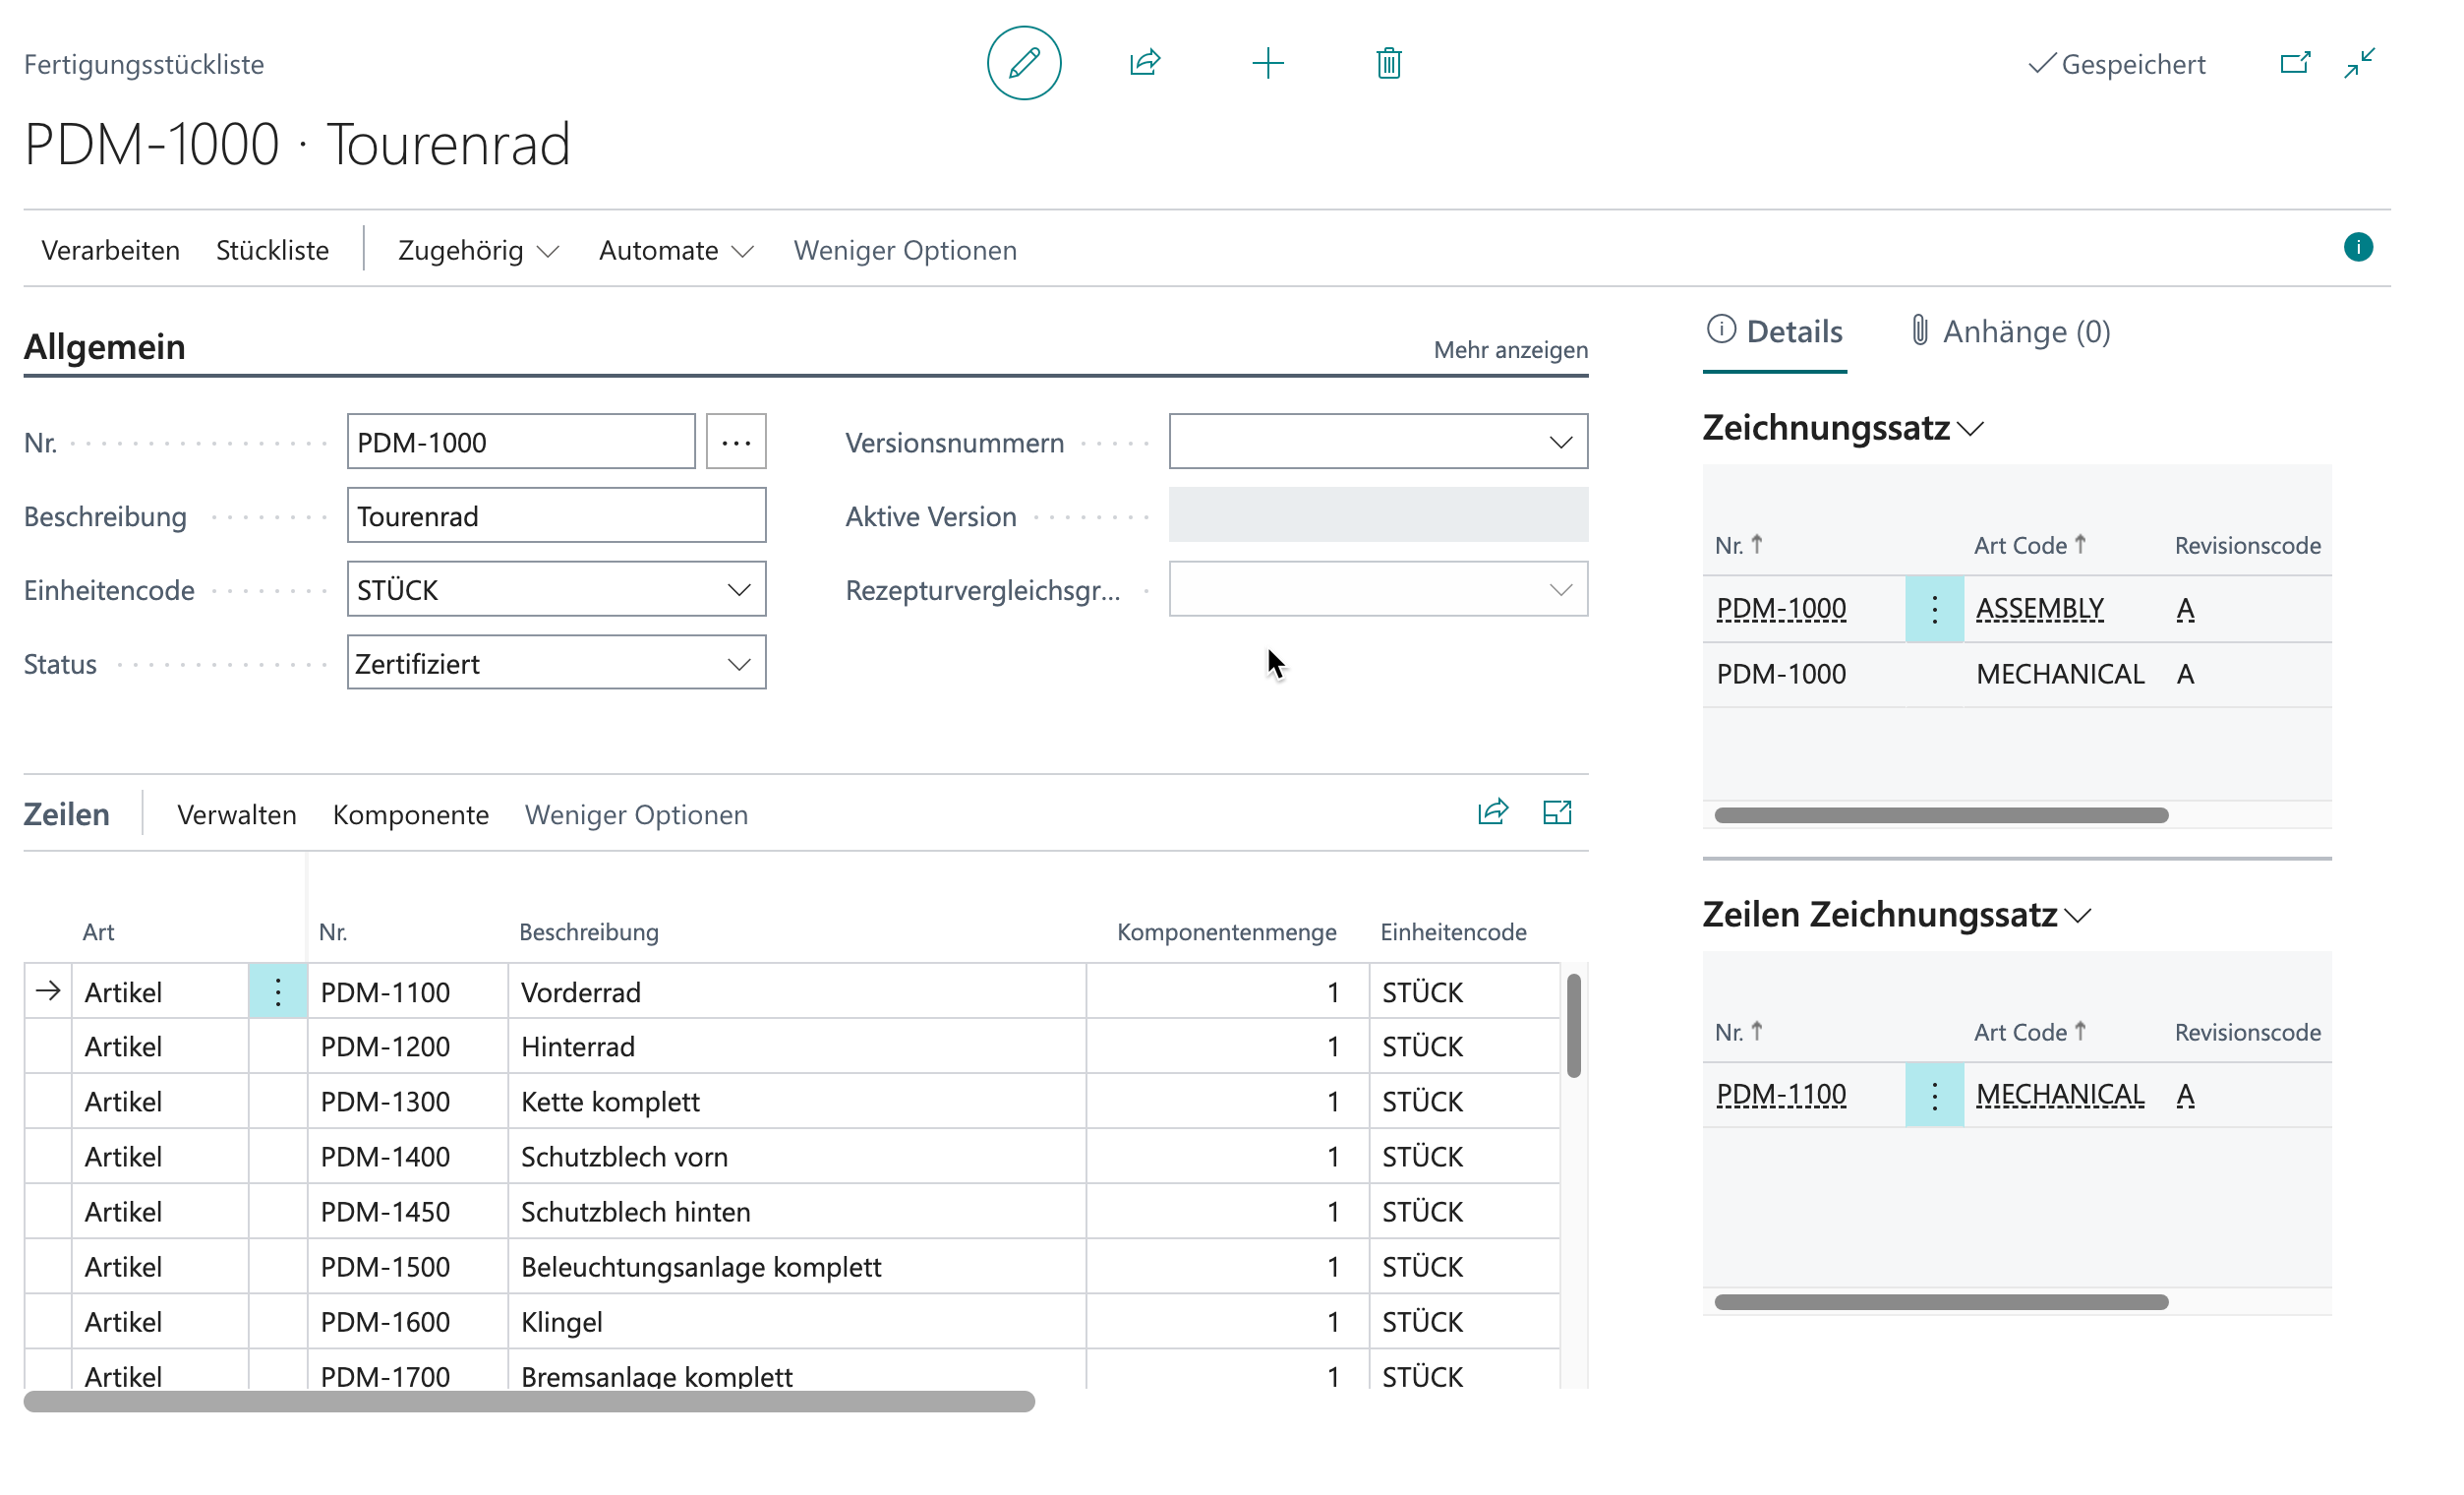Click the pencil edit icon
2464x1495 pixels.
coord(1023,63)
